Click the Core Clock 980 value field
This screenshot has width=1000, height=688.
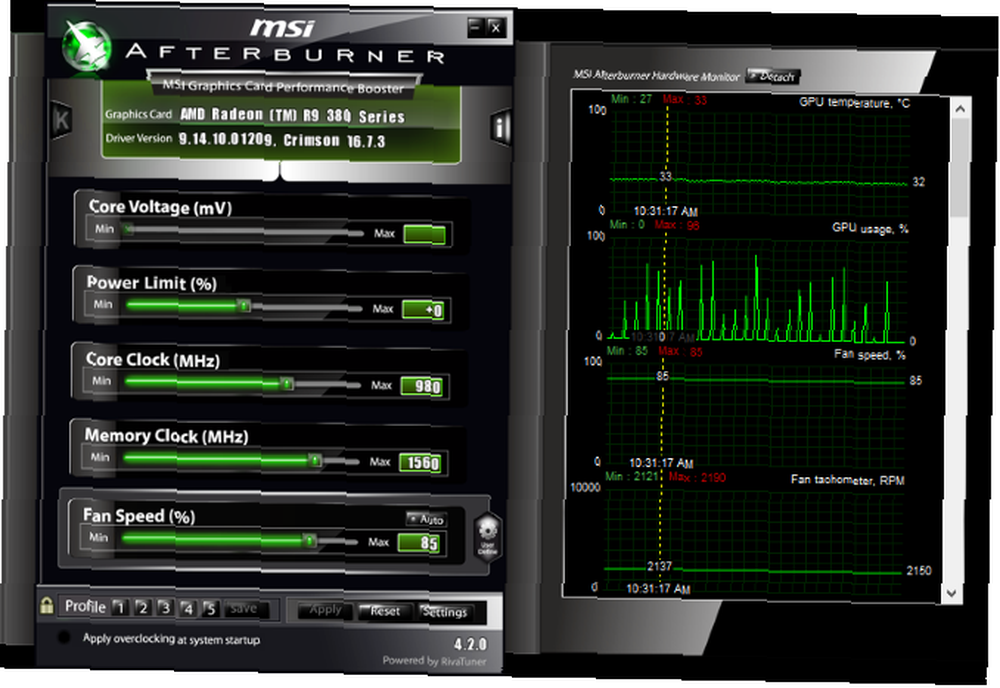tap(422, 386)
